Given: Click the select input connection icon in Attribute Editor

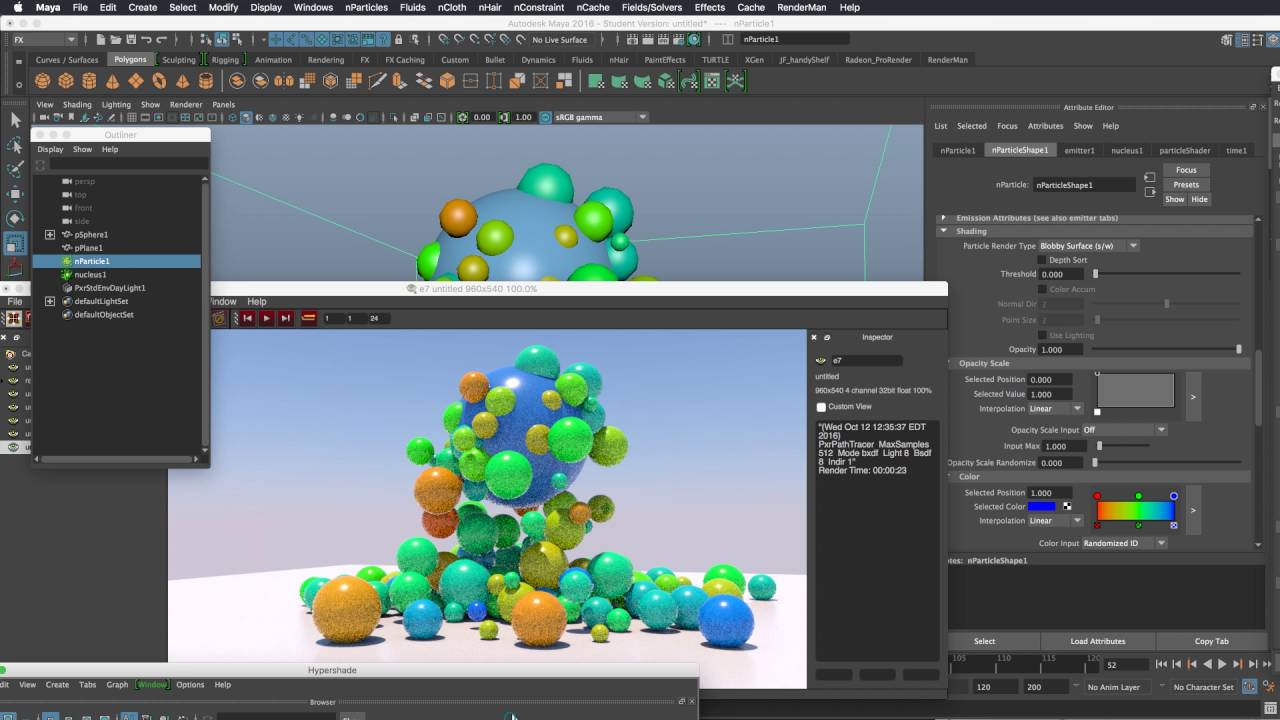Looking at the screenshot, I should coord(1150,177).
